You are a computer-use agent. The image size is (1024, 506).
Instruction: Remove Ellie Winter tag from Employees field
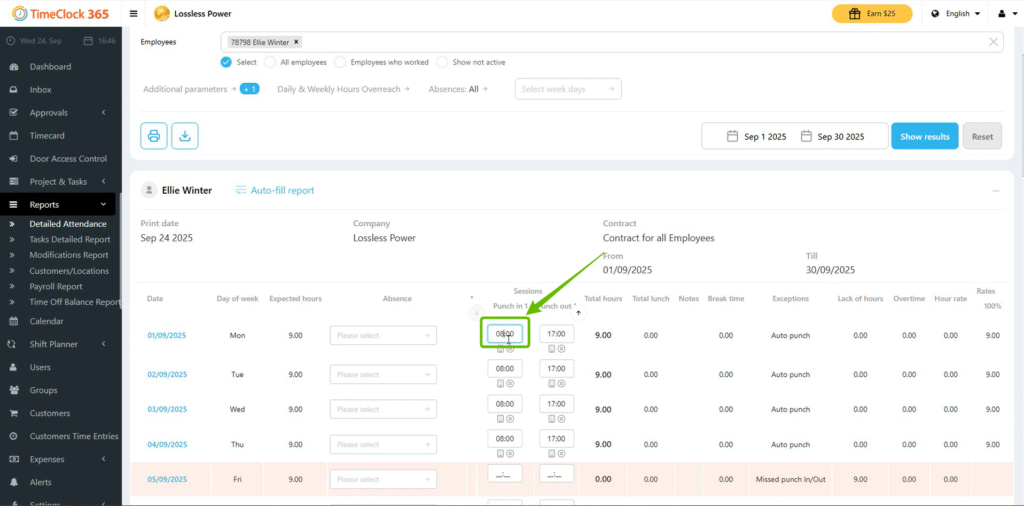click(296, 42)
